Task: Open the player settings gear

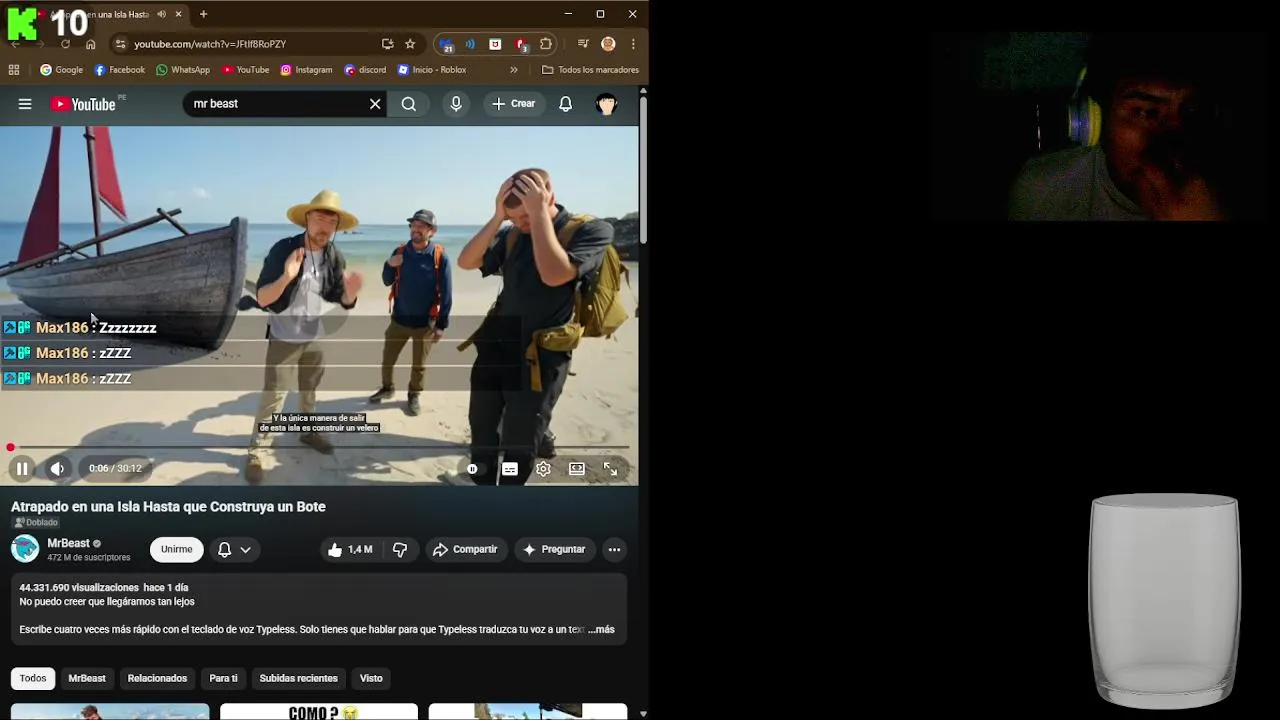Action: pos(543,468)
